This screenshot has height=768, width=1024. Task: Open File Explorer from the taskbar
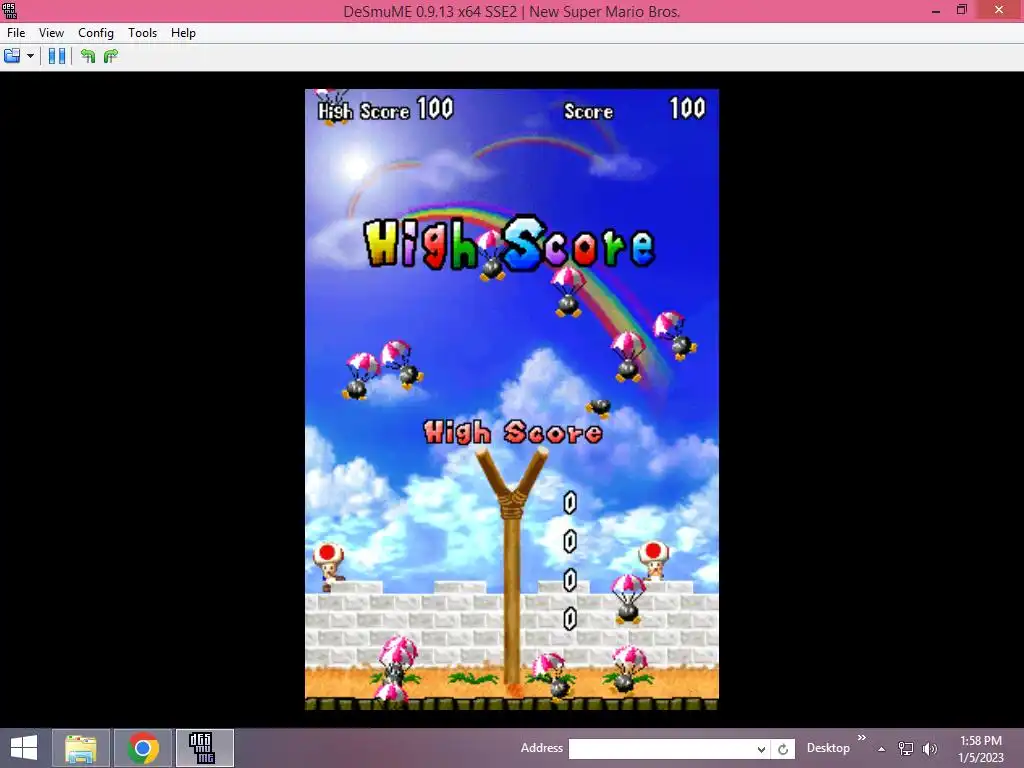tap(81, 748)
